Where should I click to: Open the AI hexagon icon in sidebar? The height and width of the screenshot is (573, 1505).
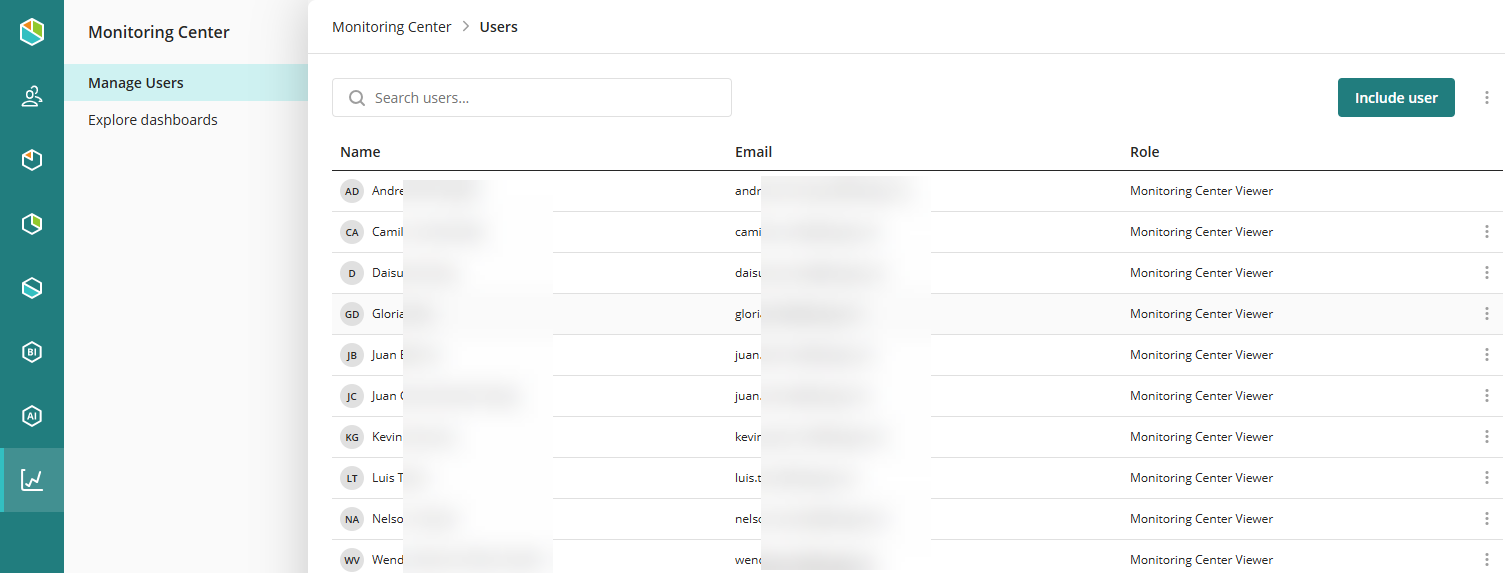[x=32, y=416]
